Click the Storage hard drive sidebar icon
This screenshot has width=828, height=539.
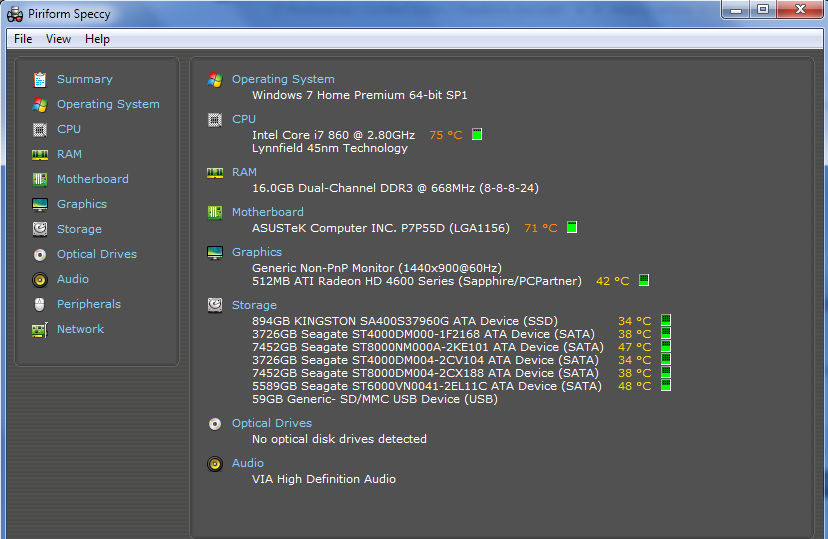40,229
